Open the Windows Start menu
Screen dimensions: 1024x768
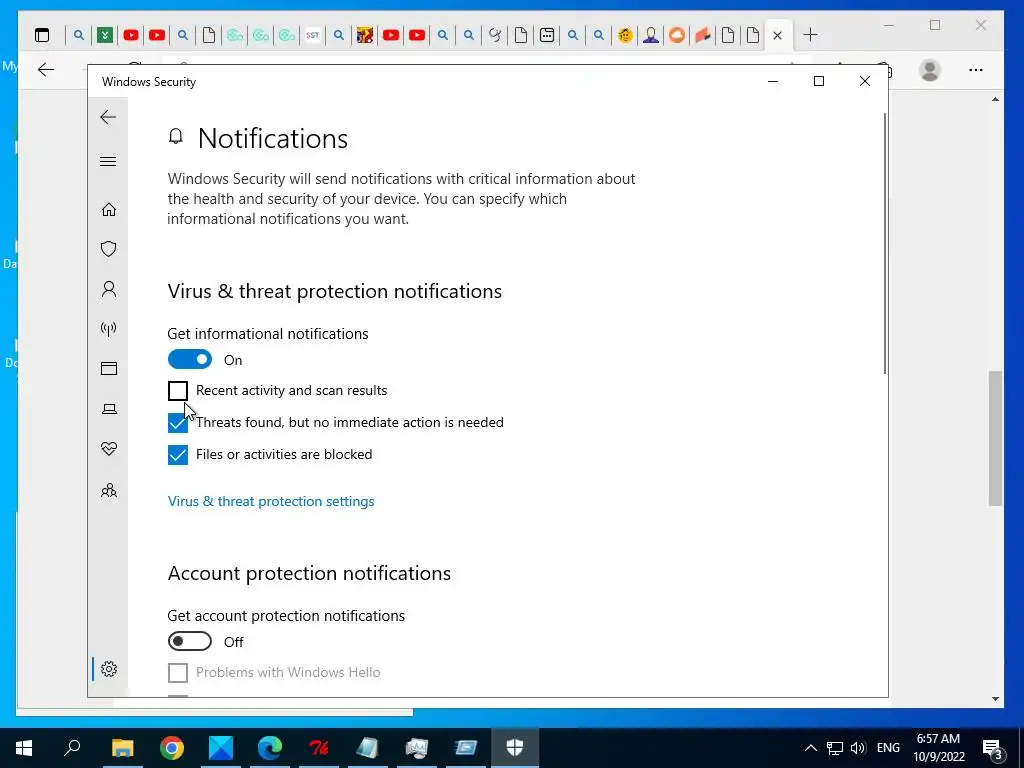[24, 748]
